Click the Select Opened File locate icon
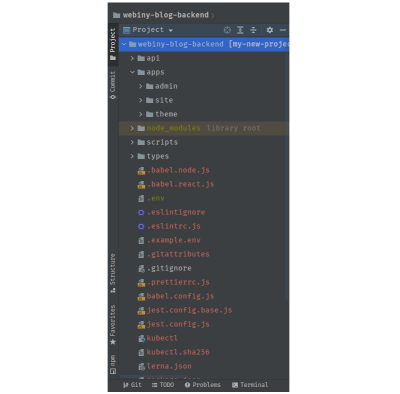 click(227, 30)
